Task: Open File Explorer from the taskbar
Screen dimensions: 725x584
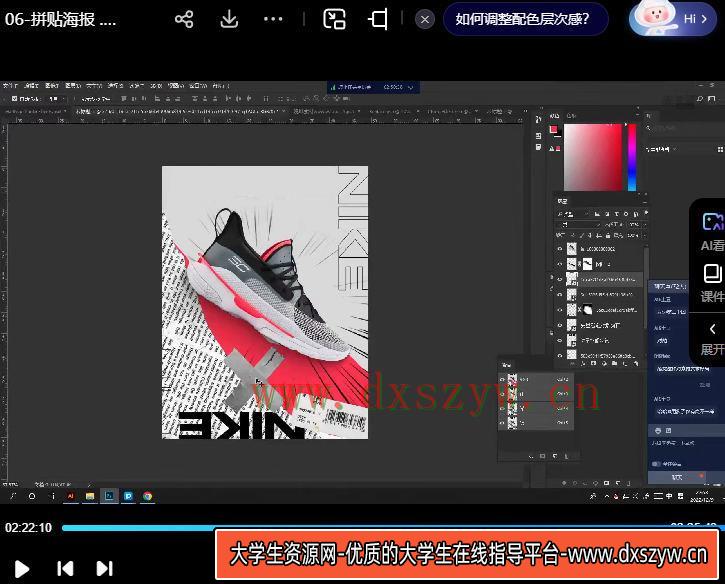Action: pos(90,496)
